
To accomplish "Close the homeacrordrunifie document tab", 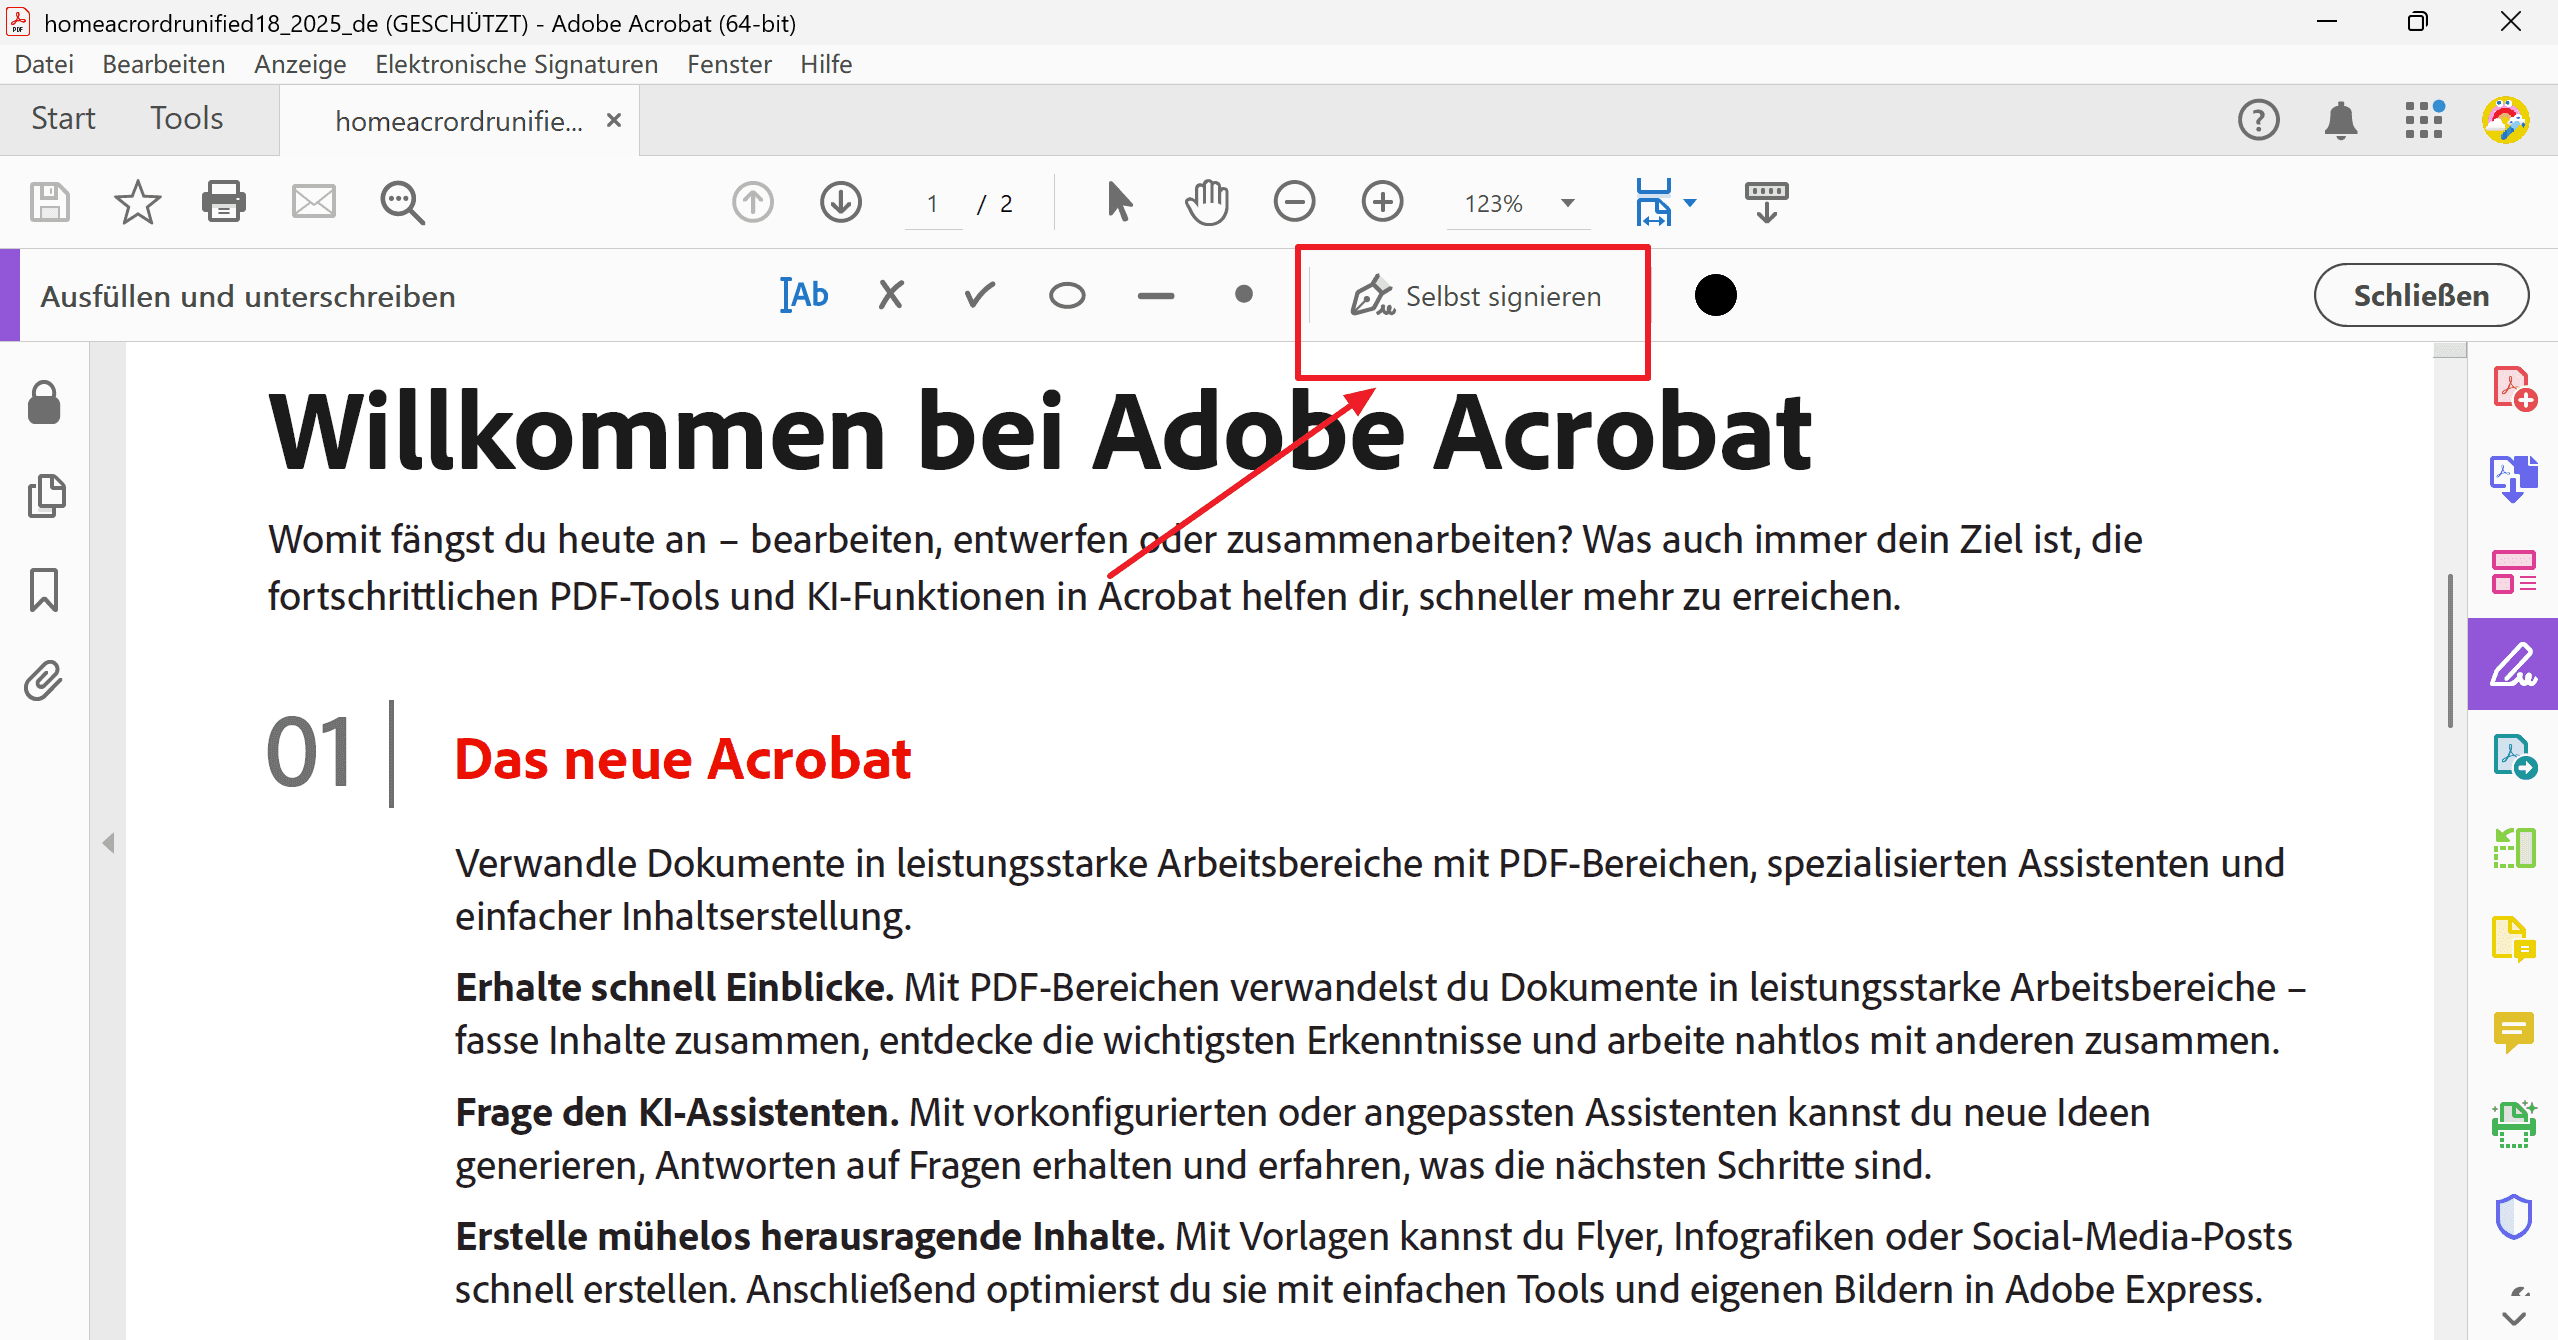I will point(614,120).
